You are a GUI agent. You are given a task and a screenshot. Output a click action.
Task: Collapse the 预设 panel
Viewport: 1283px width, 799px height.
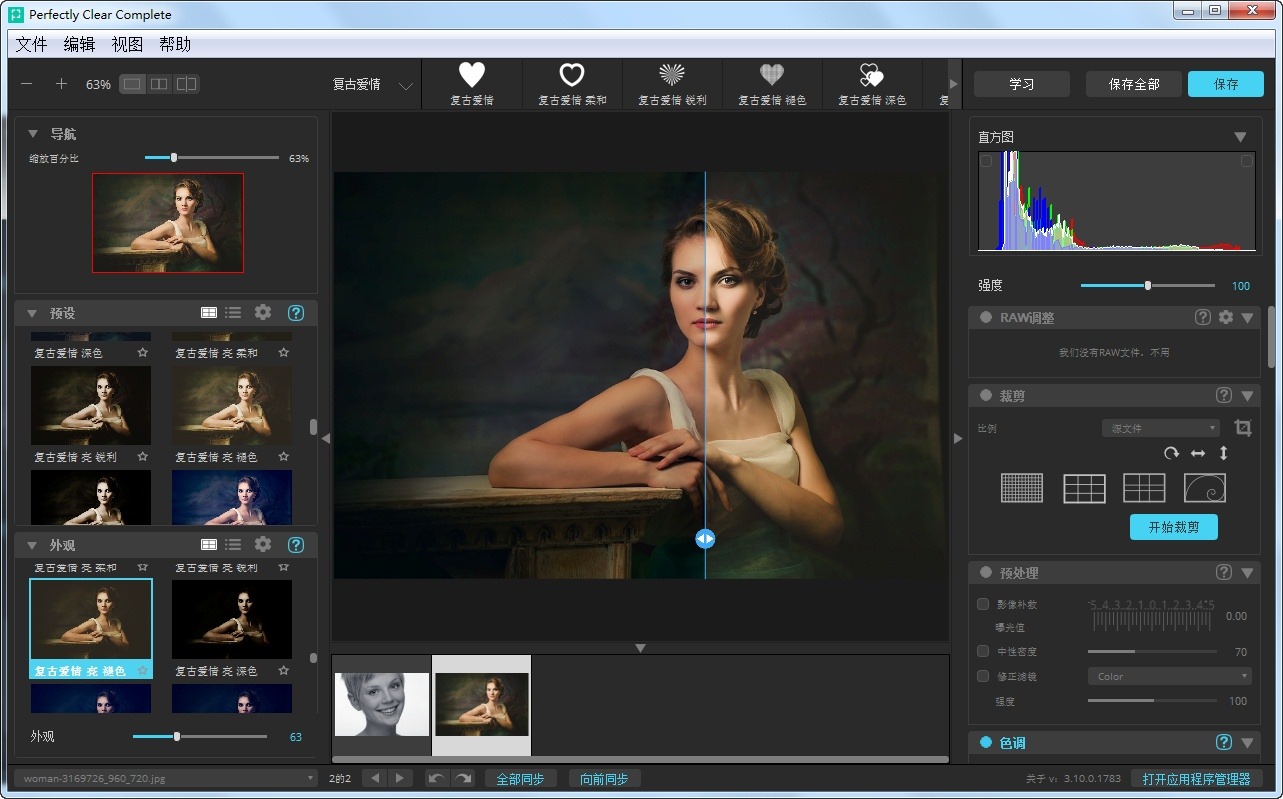point(33,313)
